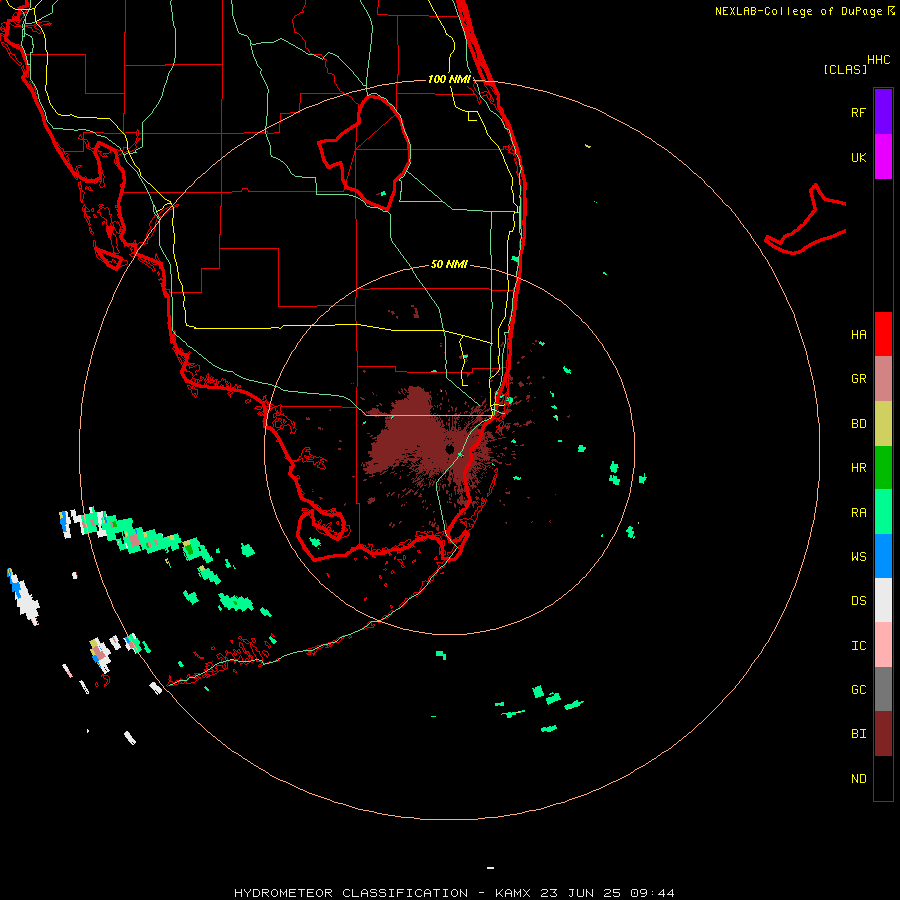Image resolution: width=900 pixels, height=900 pixels.
Task: Select the light pink IC legend block
Action: pyautogui.click(x=883, y=645)
